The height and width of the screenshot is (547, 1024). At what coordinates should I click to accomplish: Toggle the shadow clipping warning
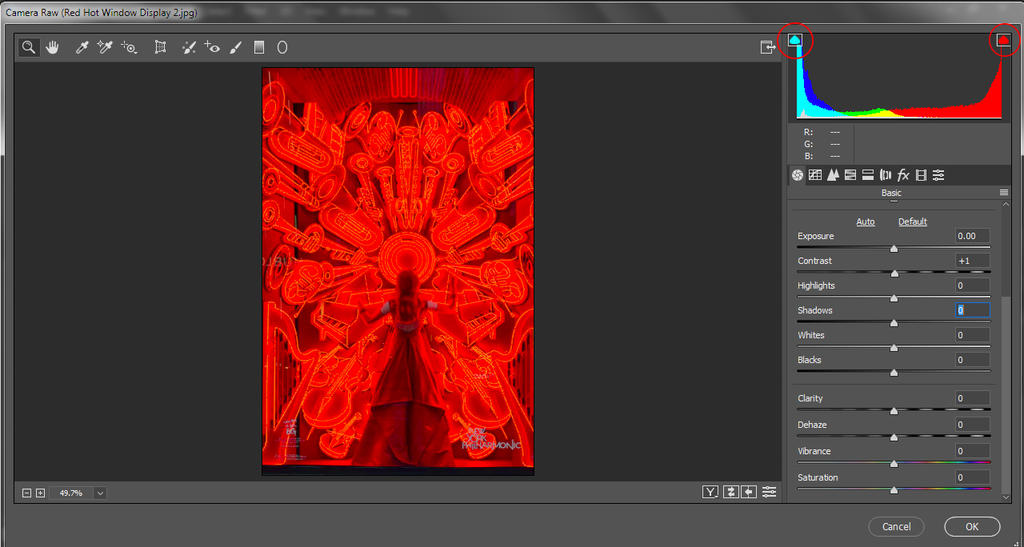tap(795, 40)
